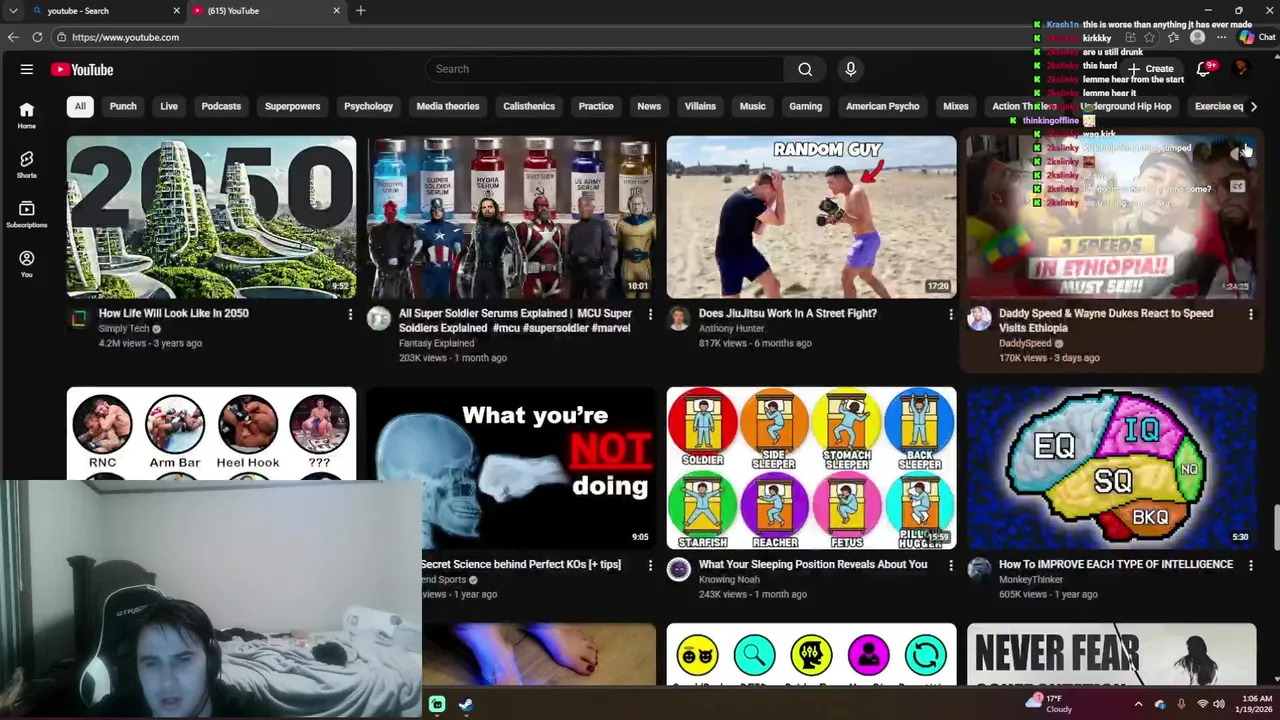
Task: Choose the American Psycho chip
Action: pyautogui.click(x=882, y=106)
